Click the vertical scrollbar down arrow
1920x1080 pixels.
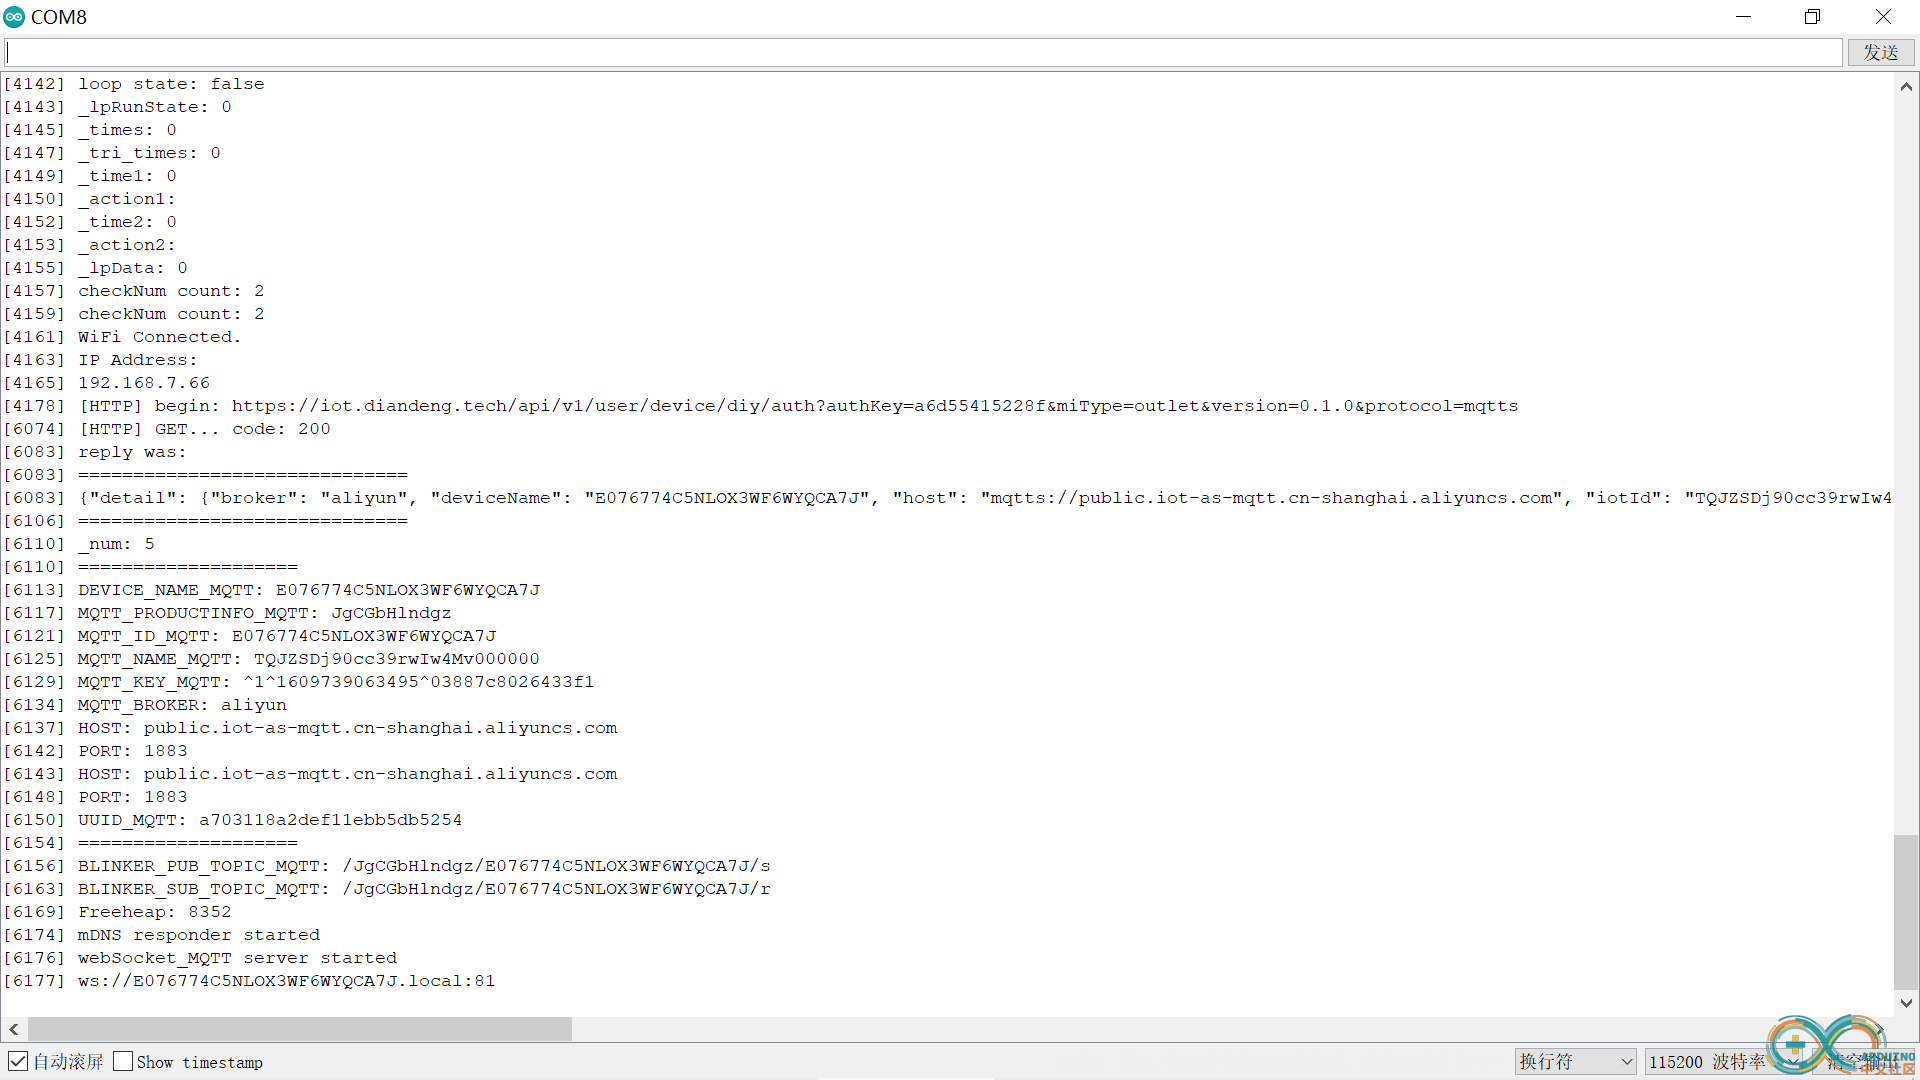(1906, 1003)
